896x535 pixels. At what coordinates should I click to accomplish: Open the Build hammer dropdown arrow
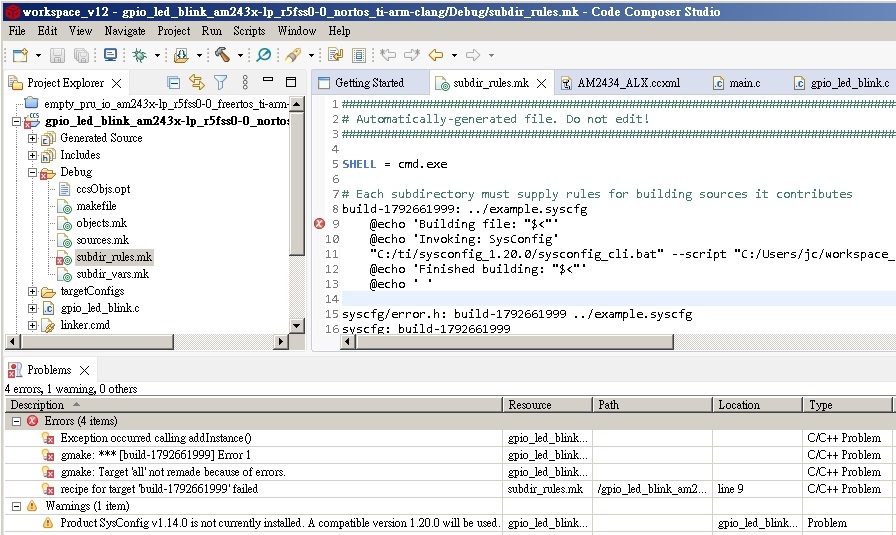(x=240, y=55)
